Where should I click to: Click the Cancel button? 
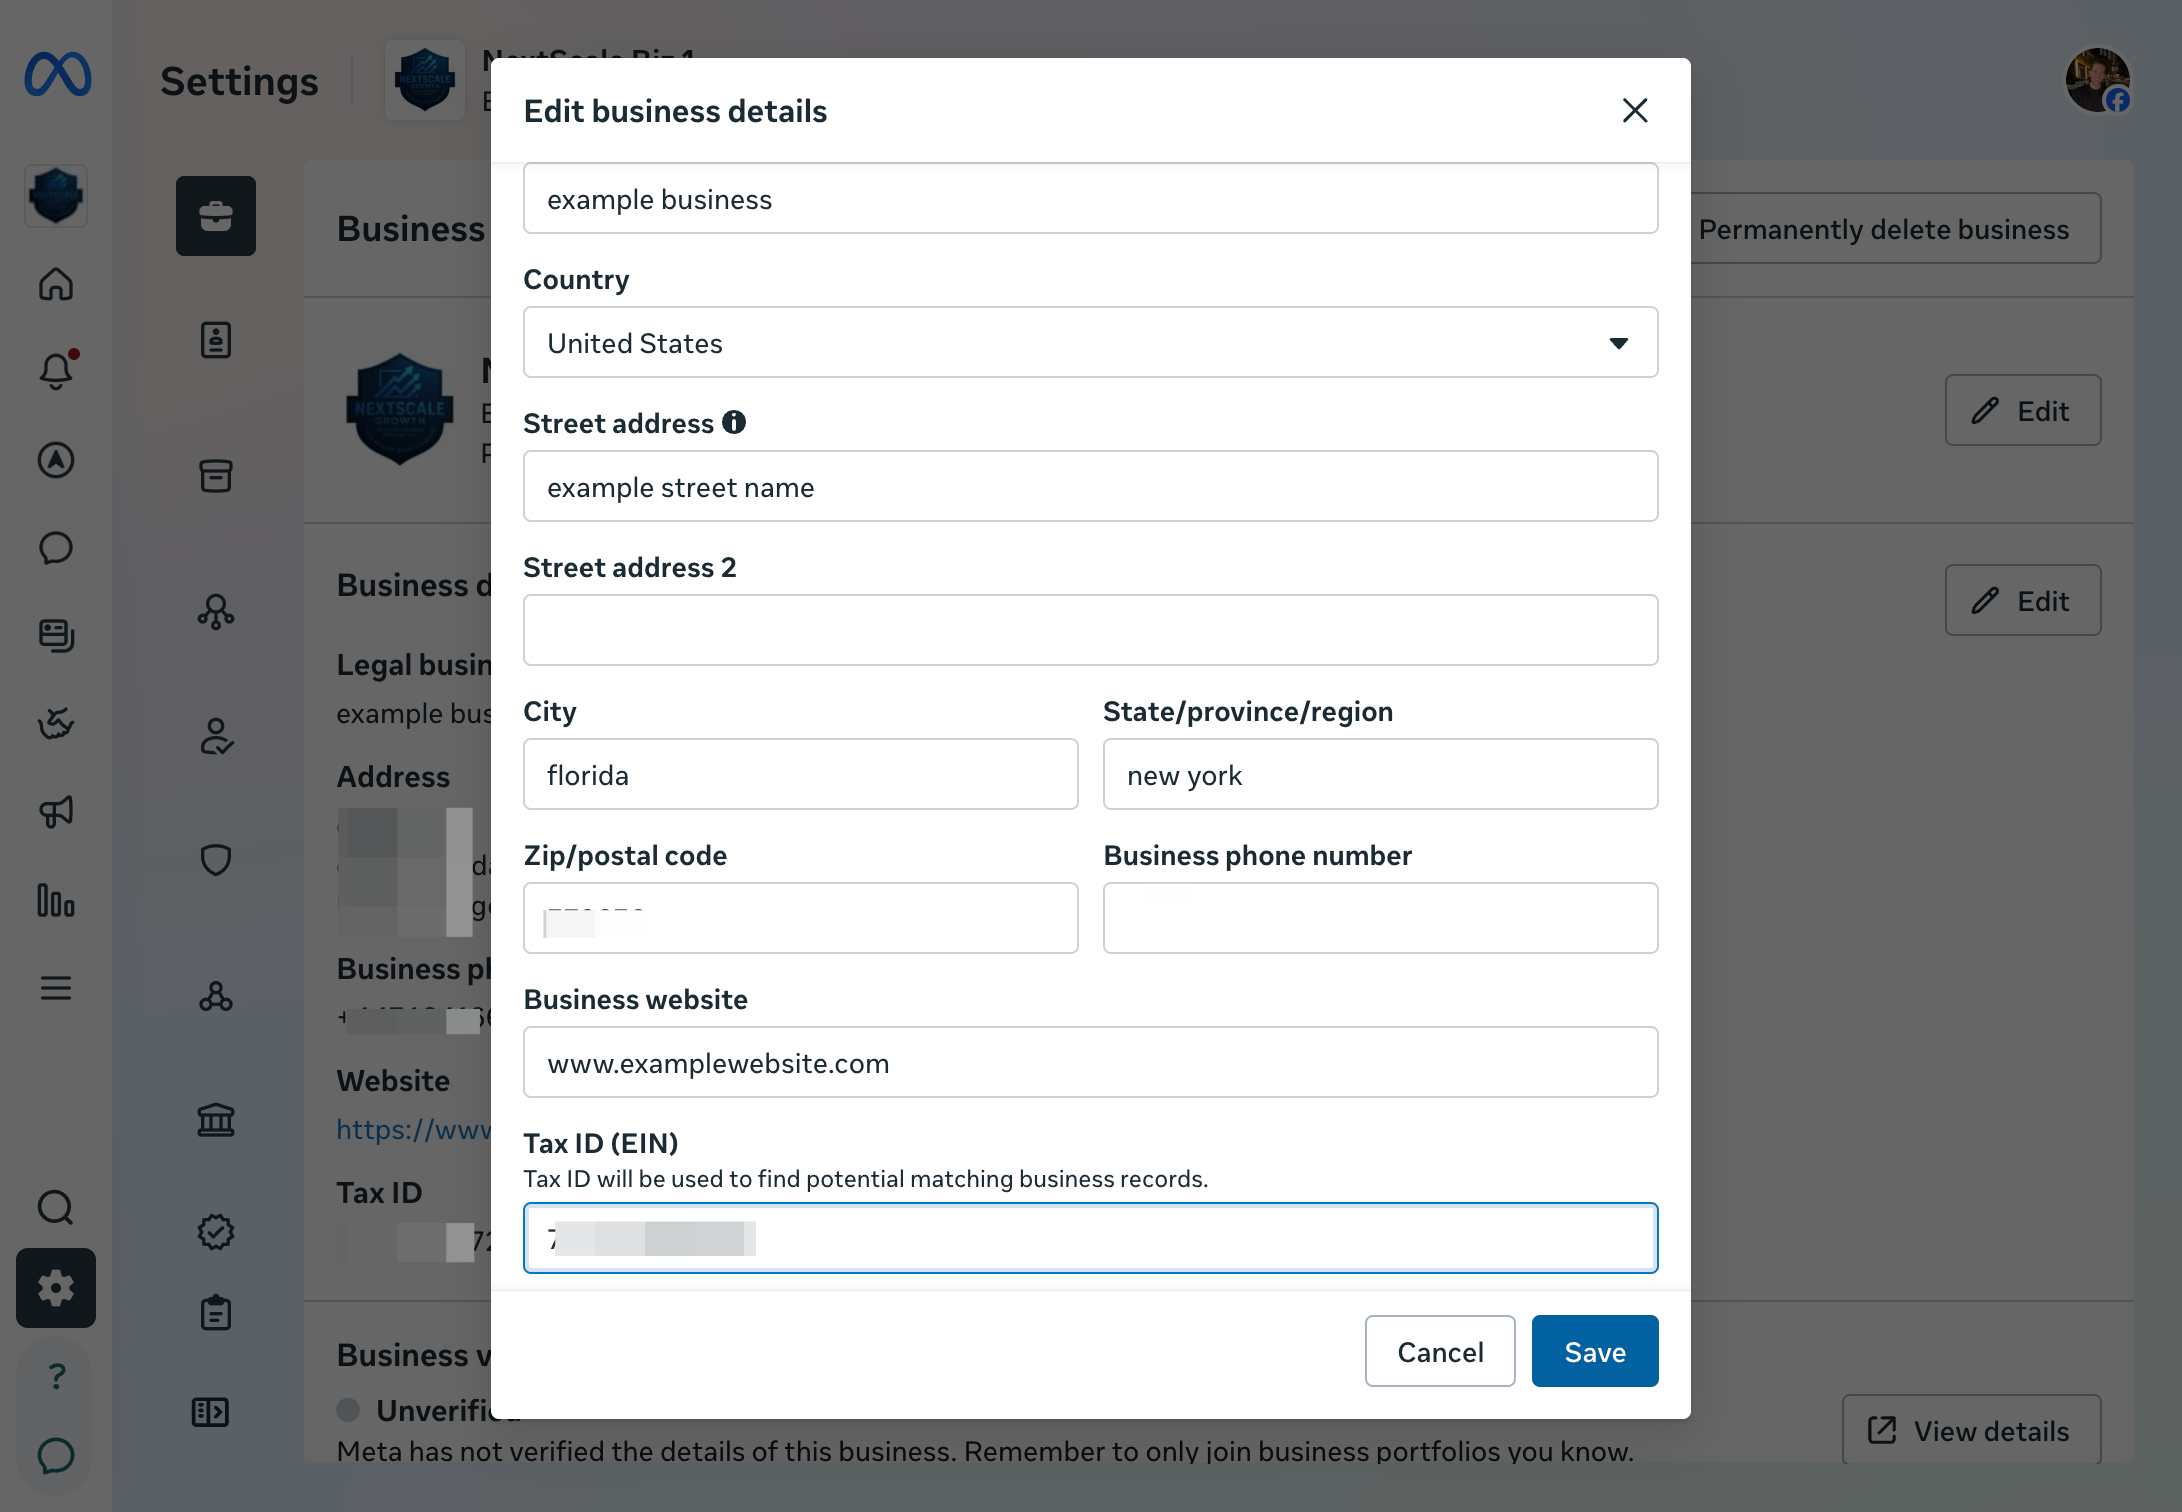[x=1440, y=1352]
